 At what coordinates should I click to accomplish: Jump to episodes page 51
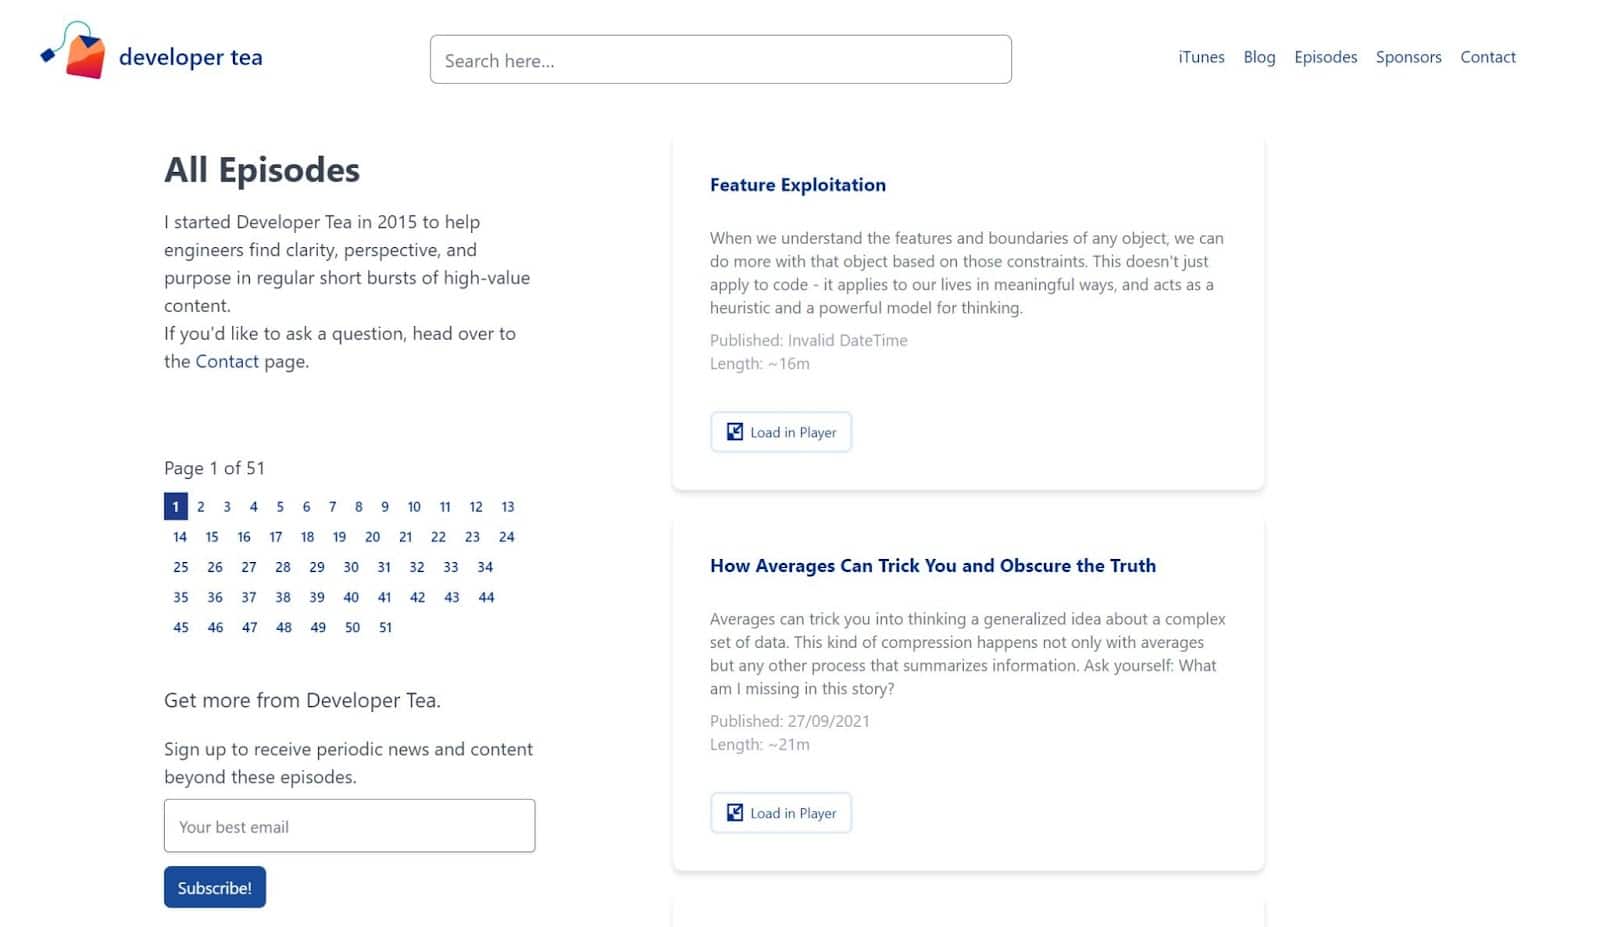[385, 628]
